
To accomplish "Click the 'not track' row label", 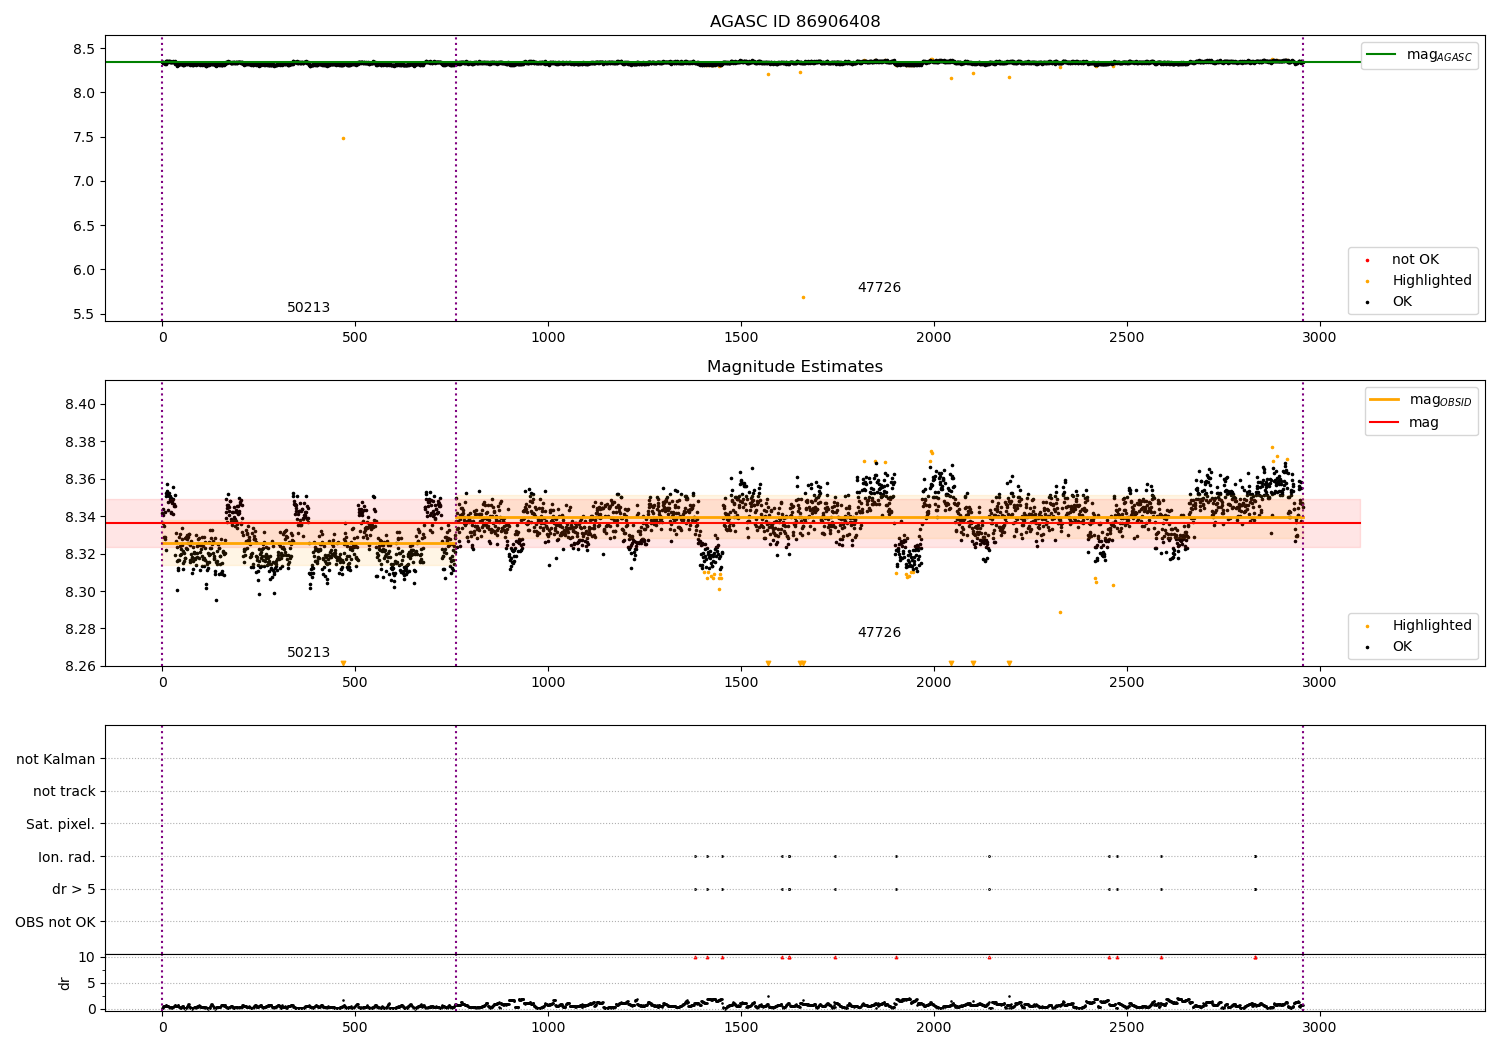I will click(64, 792).
